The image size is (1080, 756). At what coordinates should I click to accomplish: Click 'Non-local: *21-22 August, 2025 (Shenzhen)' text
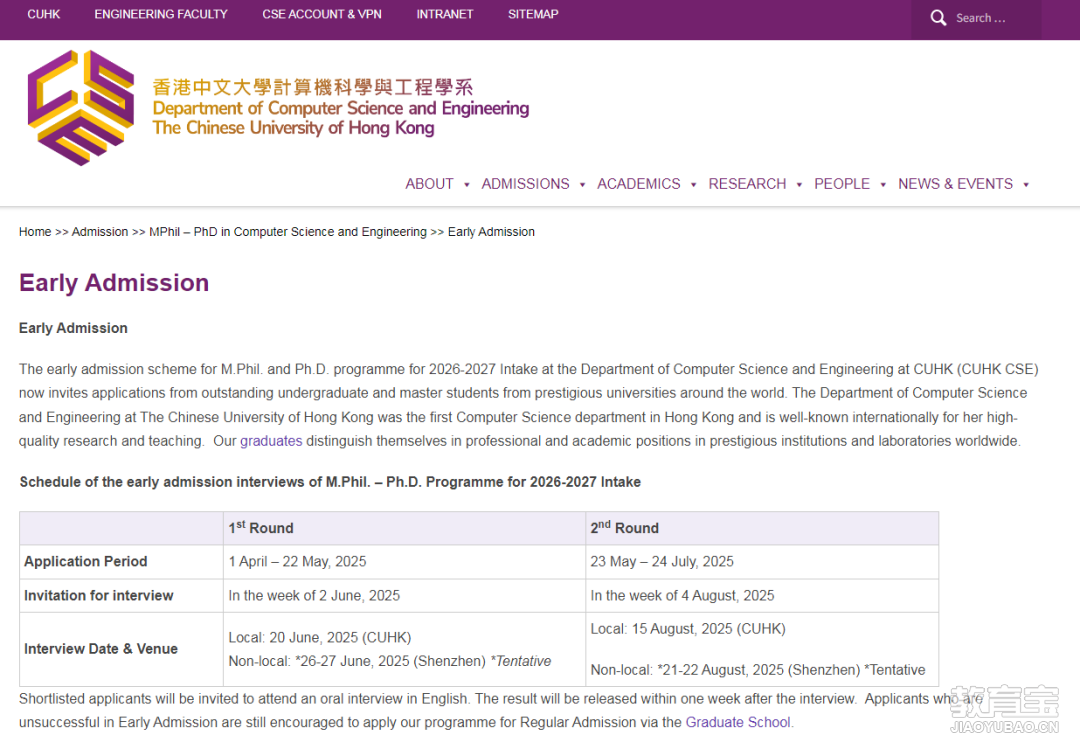pos(725,670)
